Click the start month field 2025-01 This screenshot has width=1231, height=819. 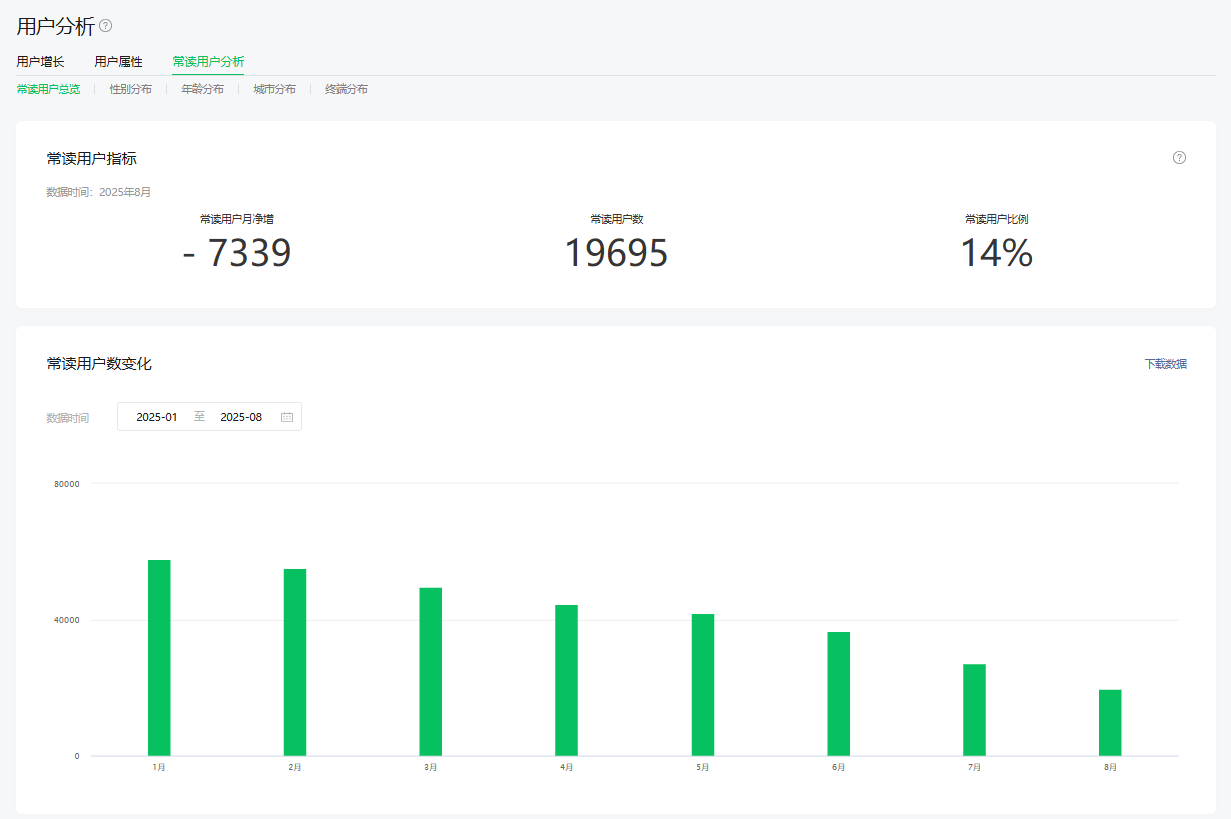157,417
